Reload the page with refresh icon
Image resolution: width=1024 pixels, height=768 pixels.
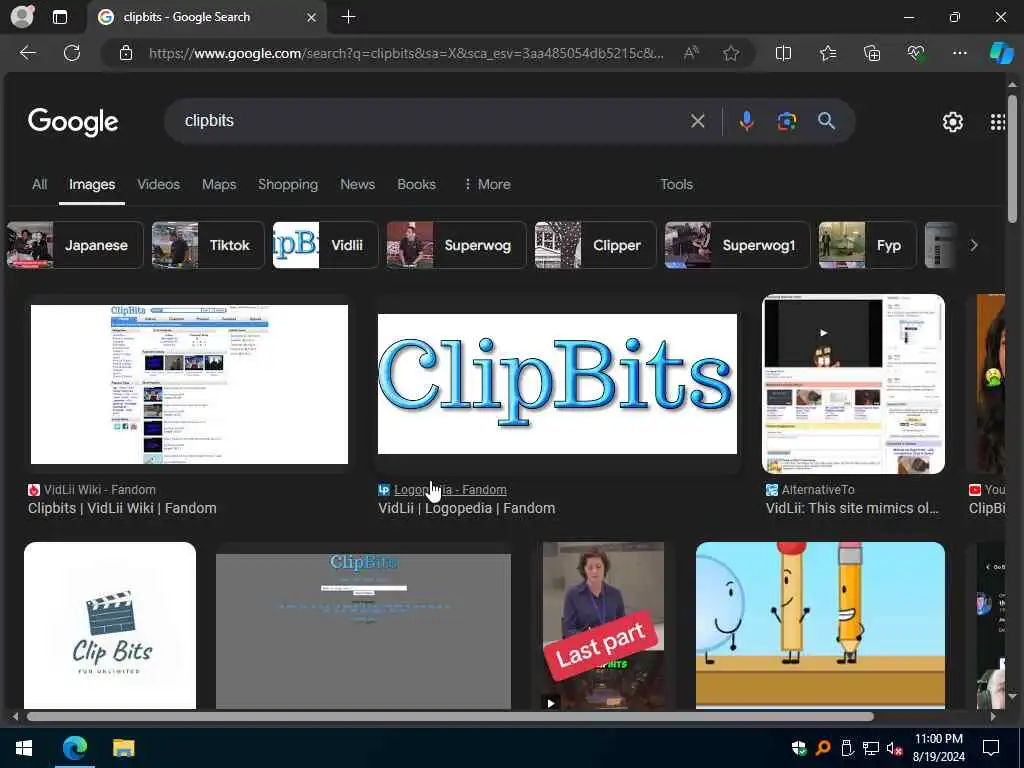[72, 53]
